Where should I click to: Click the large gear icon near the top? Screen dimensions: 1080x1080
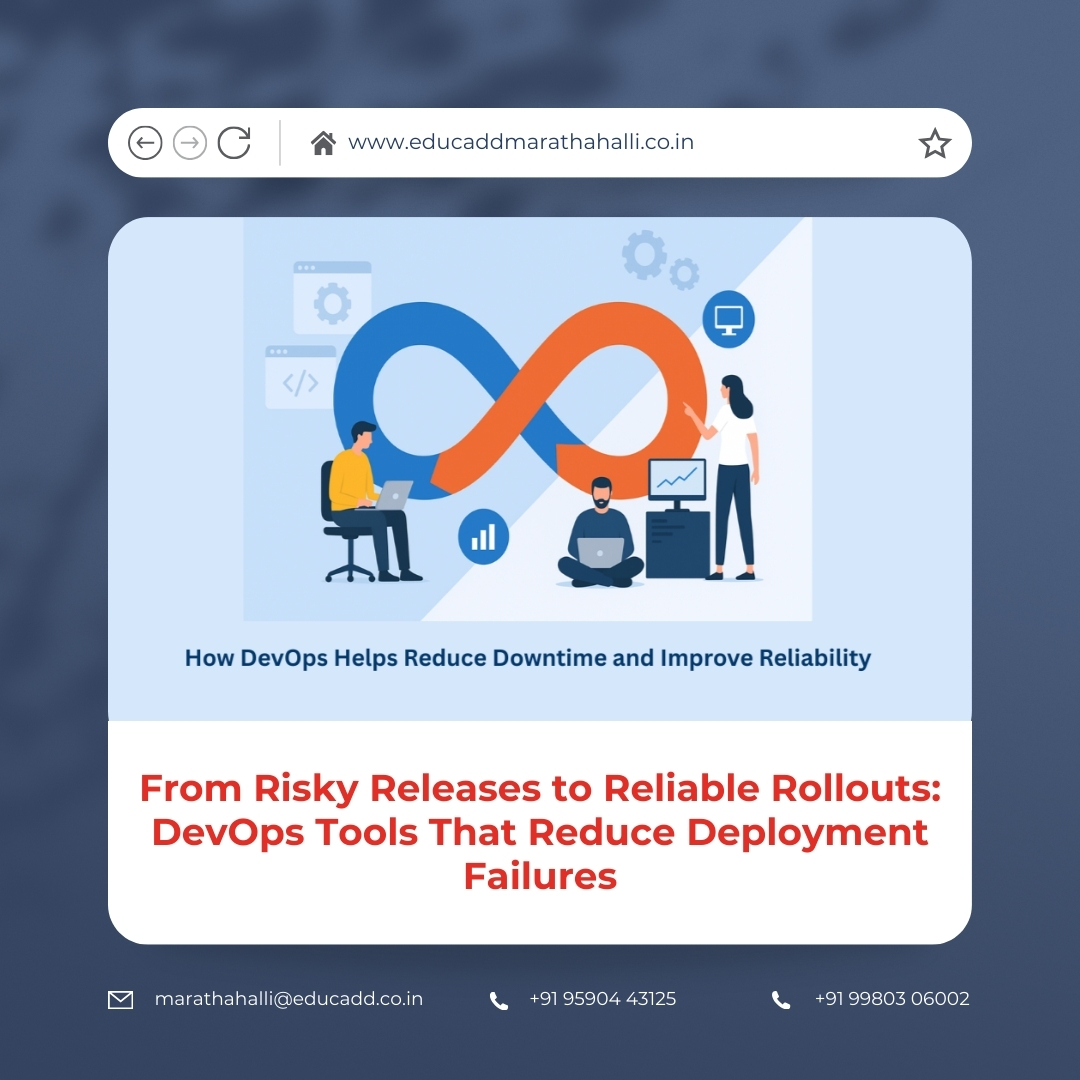click(644, 255)
